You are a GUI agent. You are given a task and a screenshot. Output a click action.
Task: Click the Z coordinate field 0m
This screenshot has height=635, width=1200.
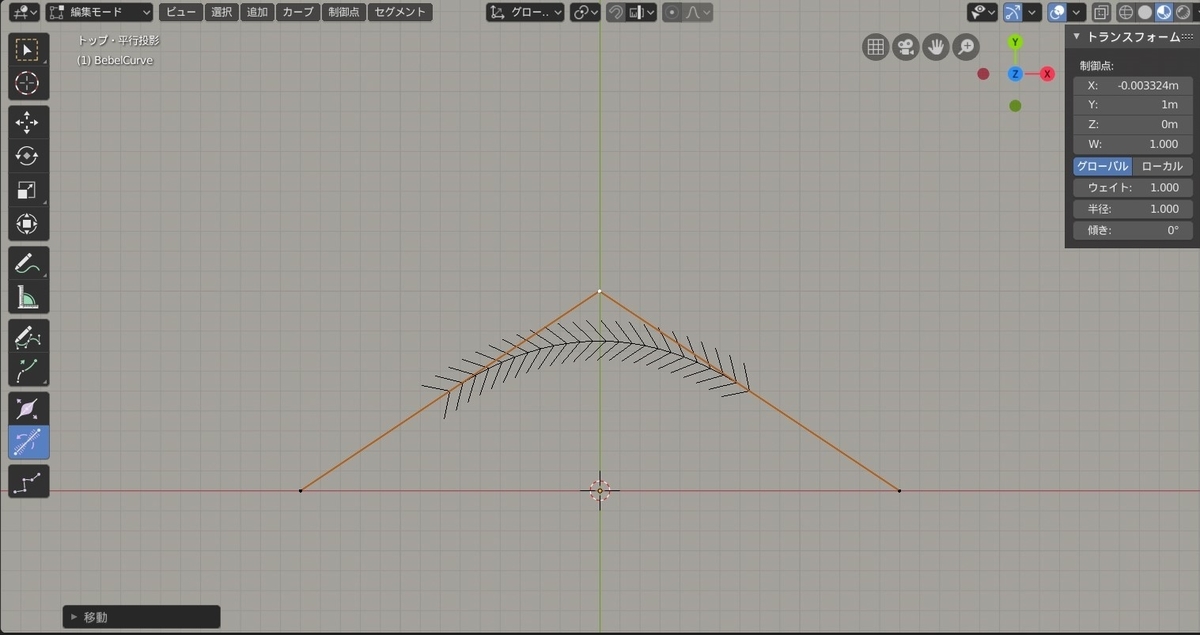click(1132, 124)
